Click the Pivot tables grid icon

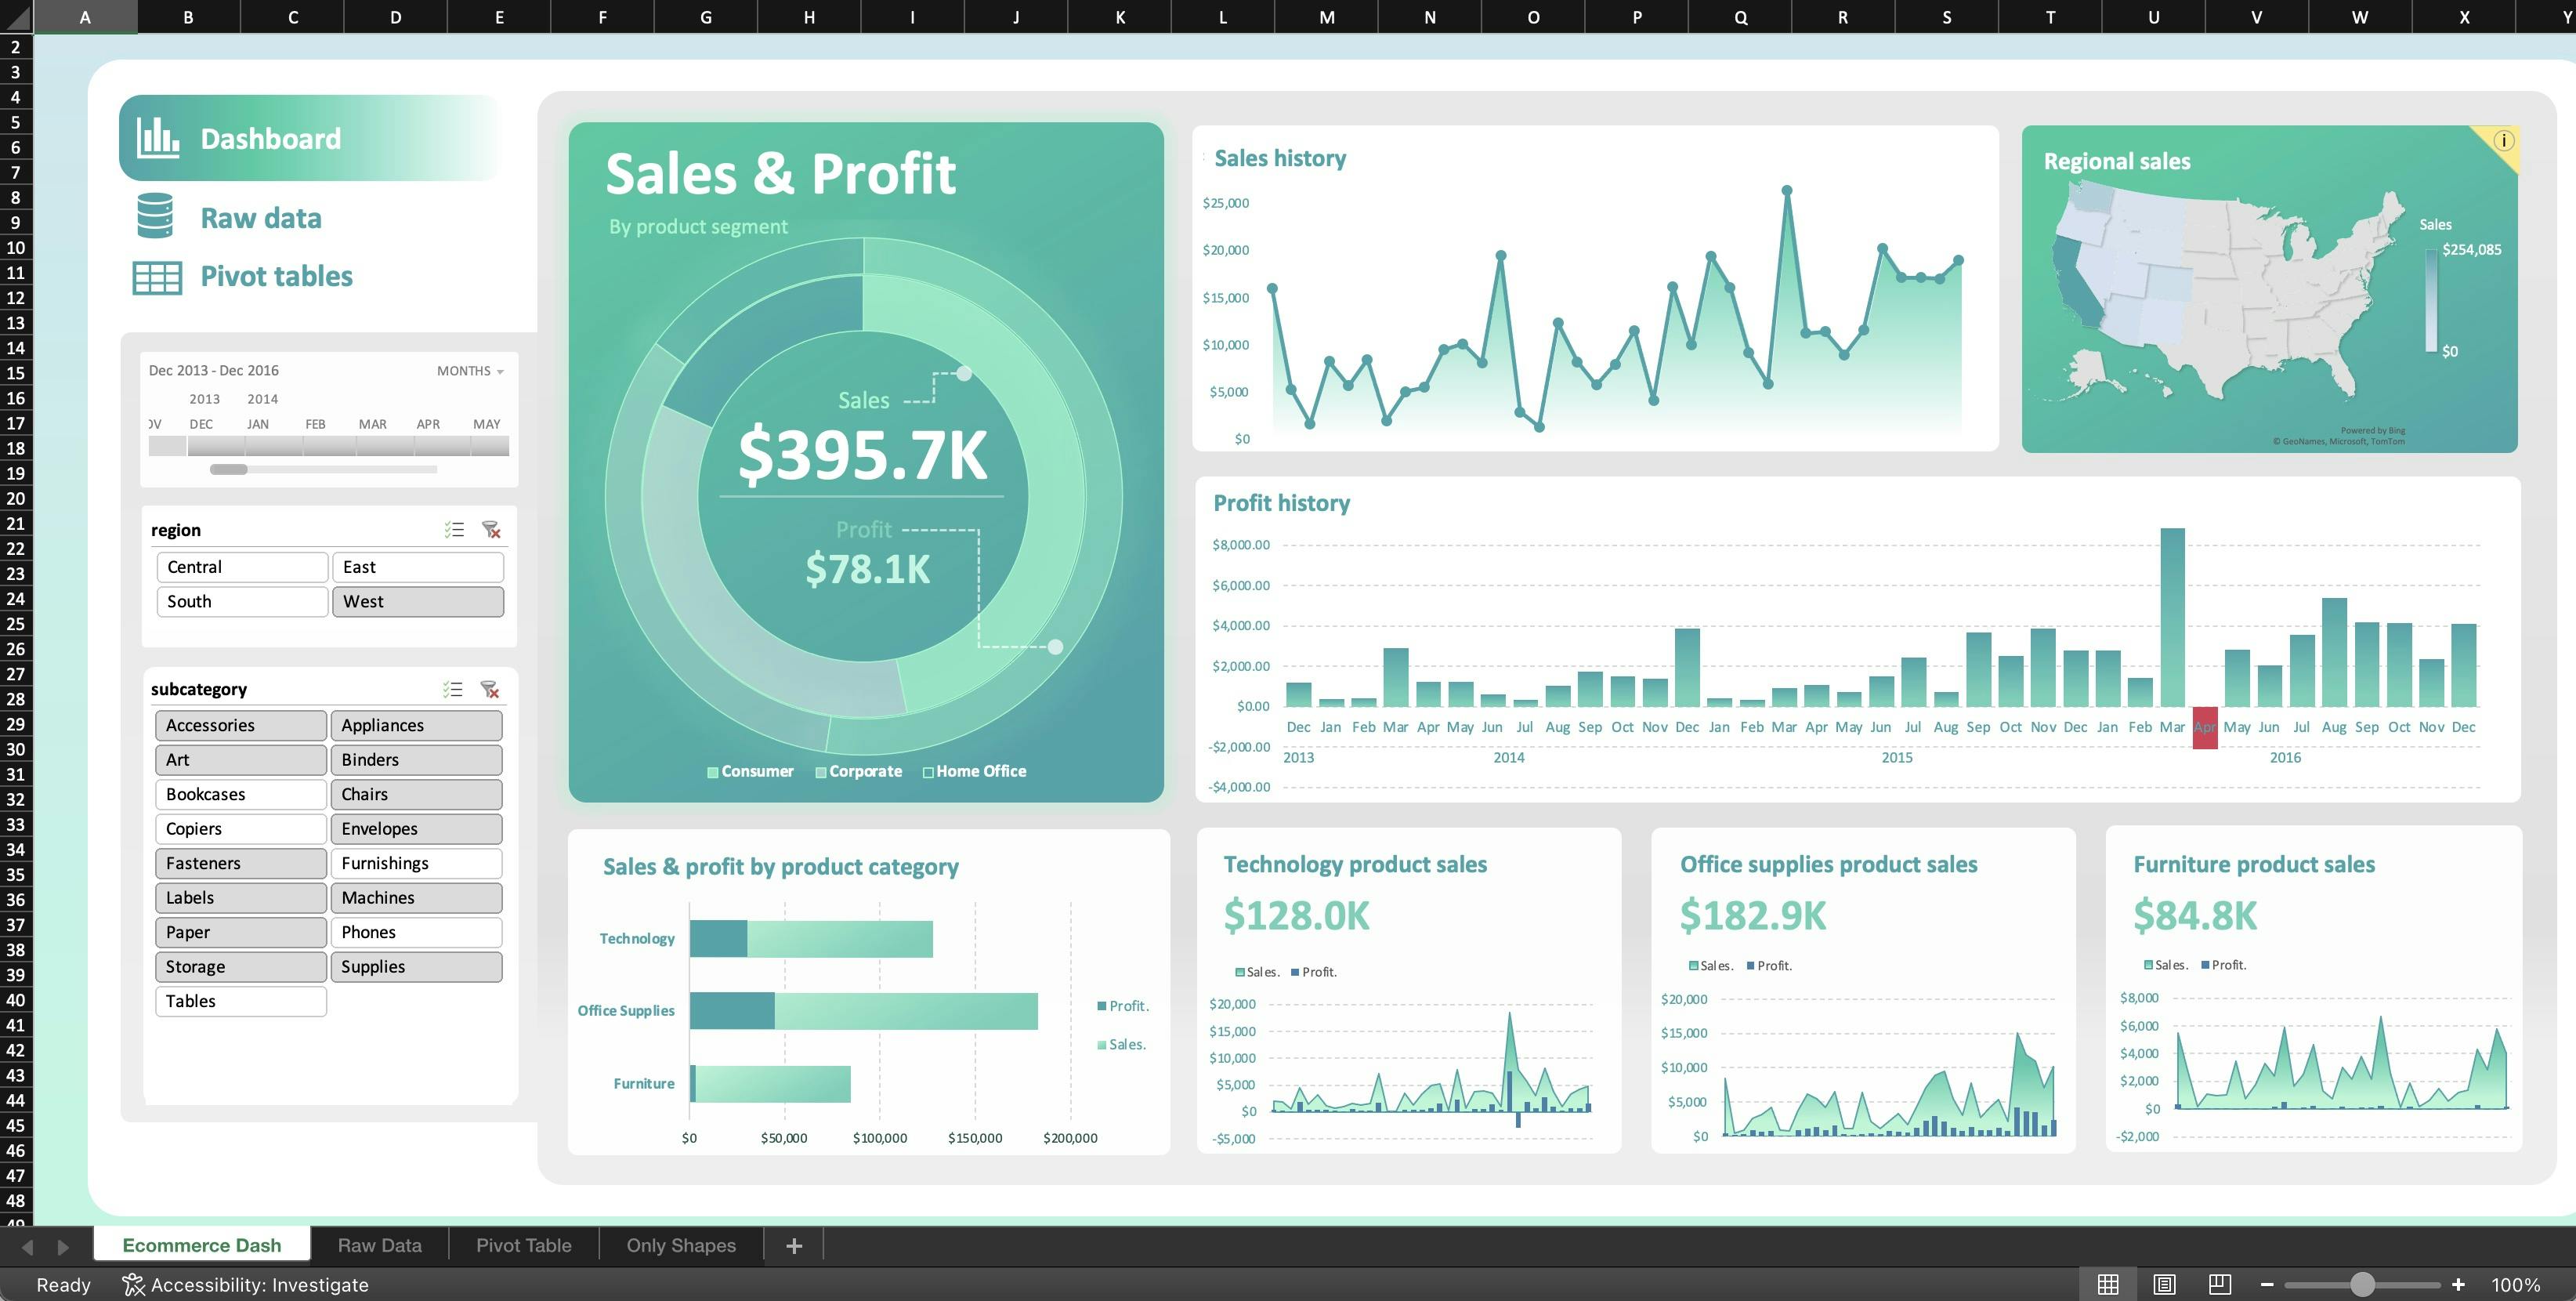click(158, 277)
